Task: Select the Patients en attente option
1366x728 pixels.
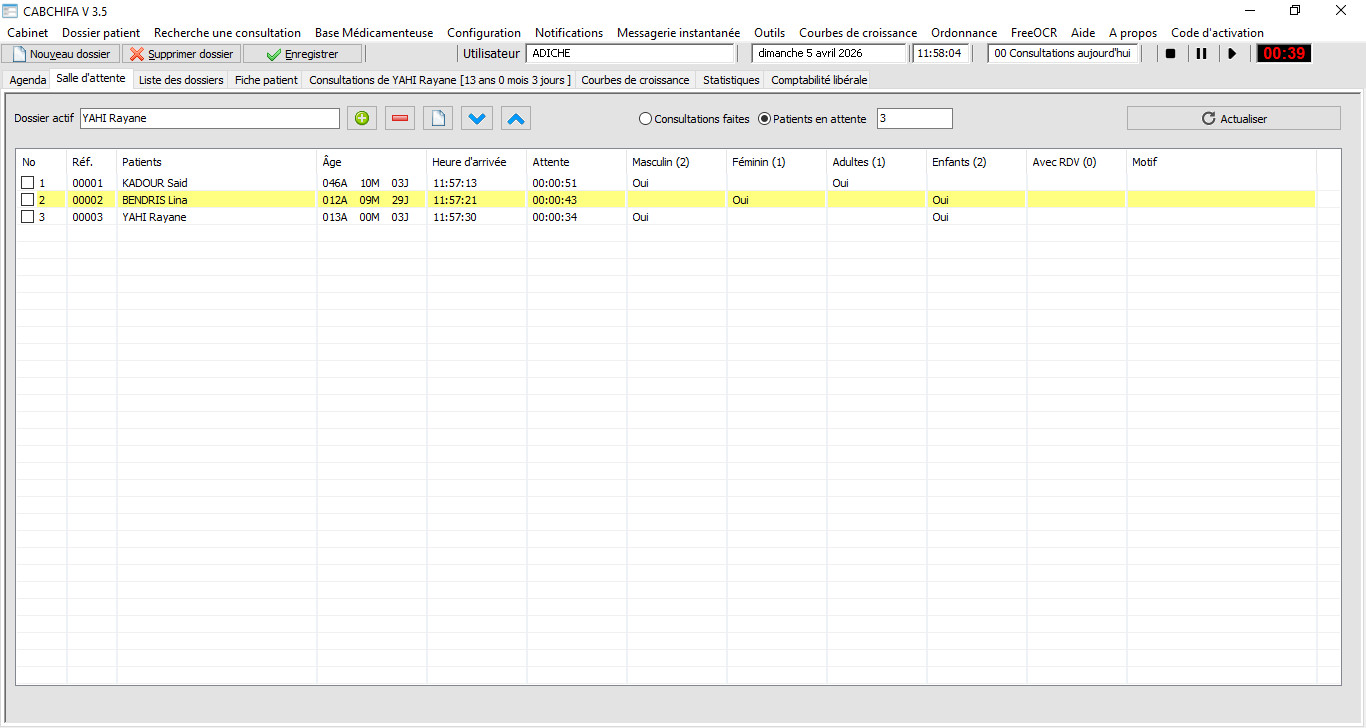Action: (x=765, y=119)
